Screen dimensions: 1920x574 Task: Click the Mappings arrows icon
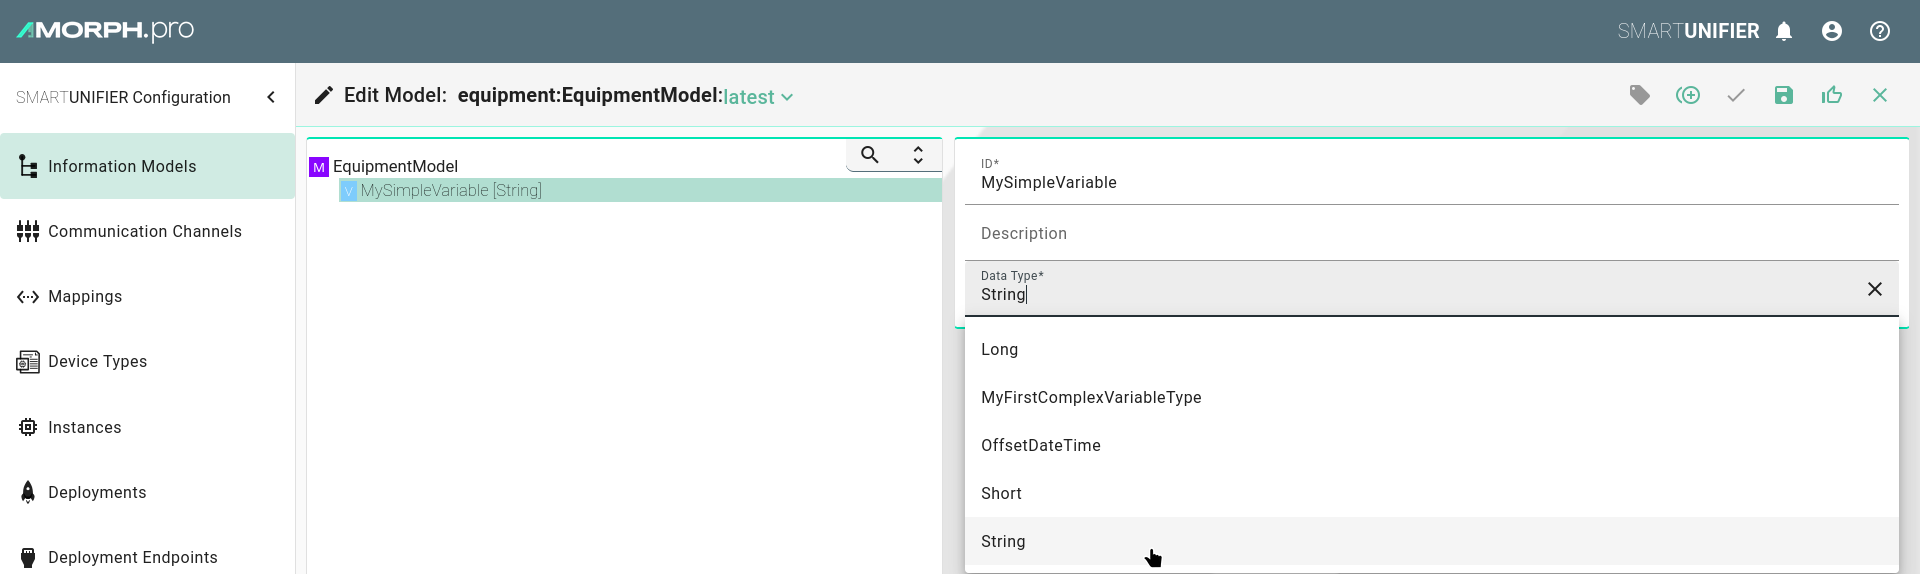point(28,297)
